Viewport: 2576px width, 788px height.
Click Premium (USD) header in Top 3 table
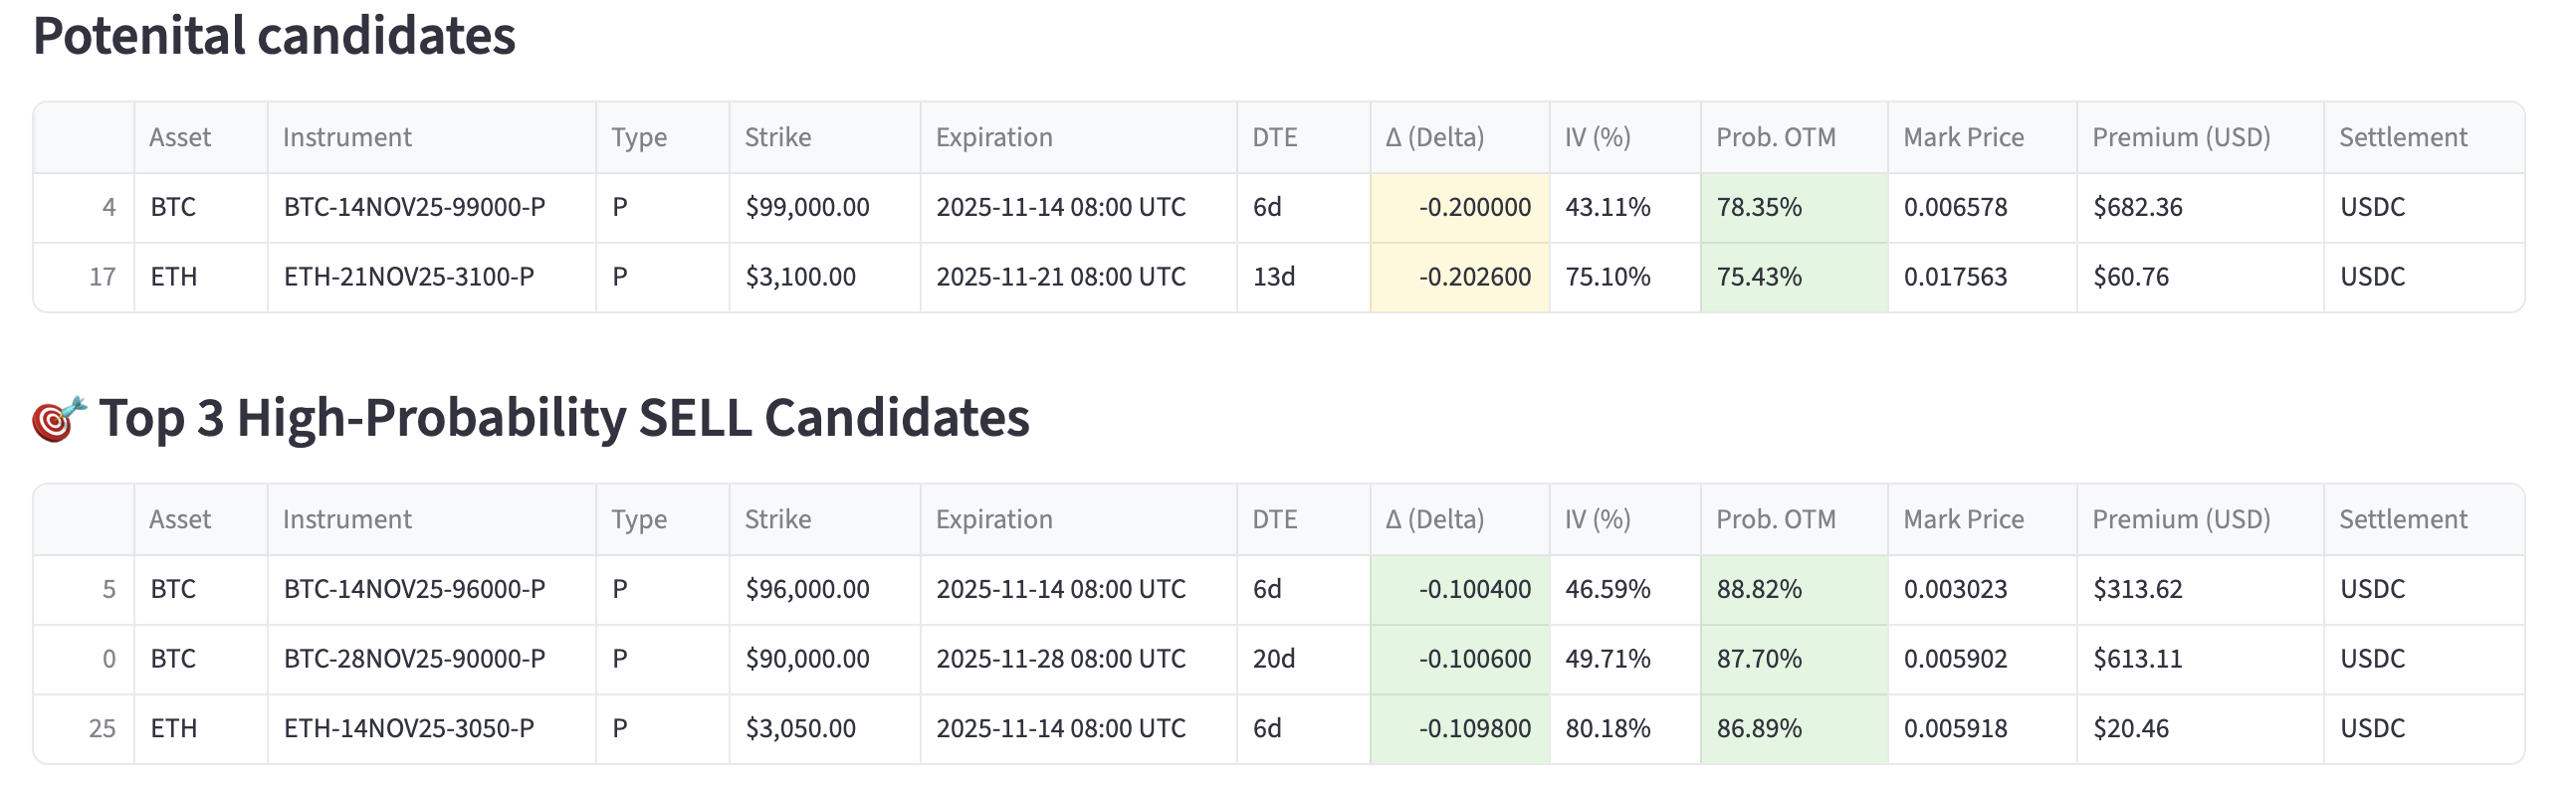pyautogui.click(x=2180, y=519)
